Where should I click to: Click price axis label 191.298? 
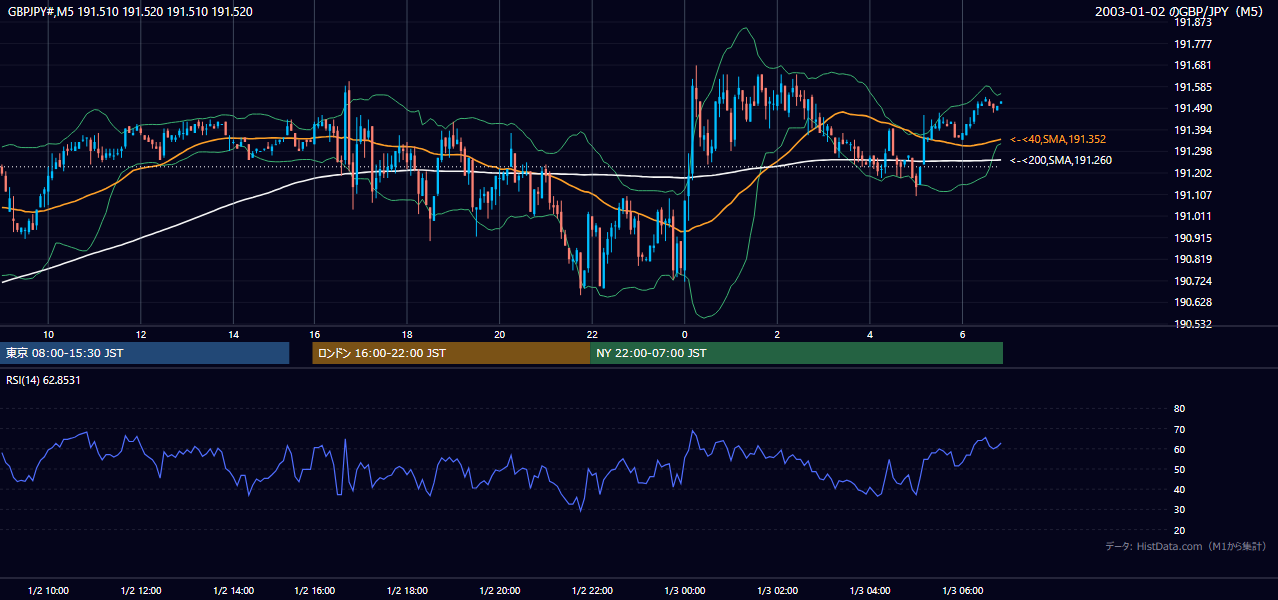click(x=1193, y=151)
